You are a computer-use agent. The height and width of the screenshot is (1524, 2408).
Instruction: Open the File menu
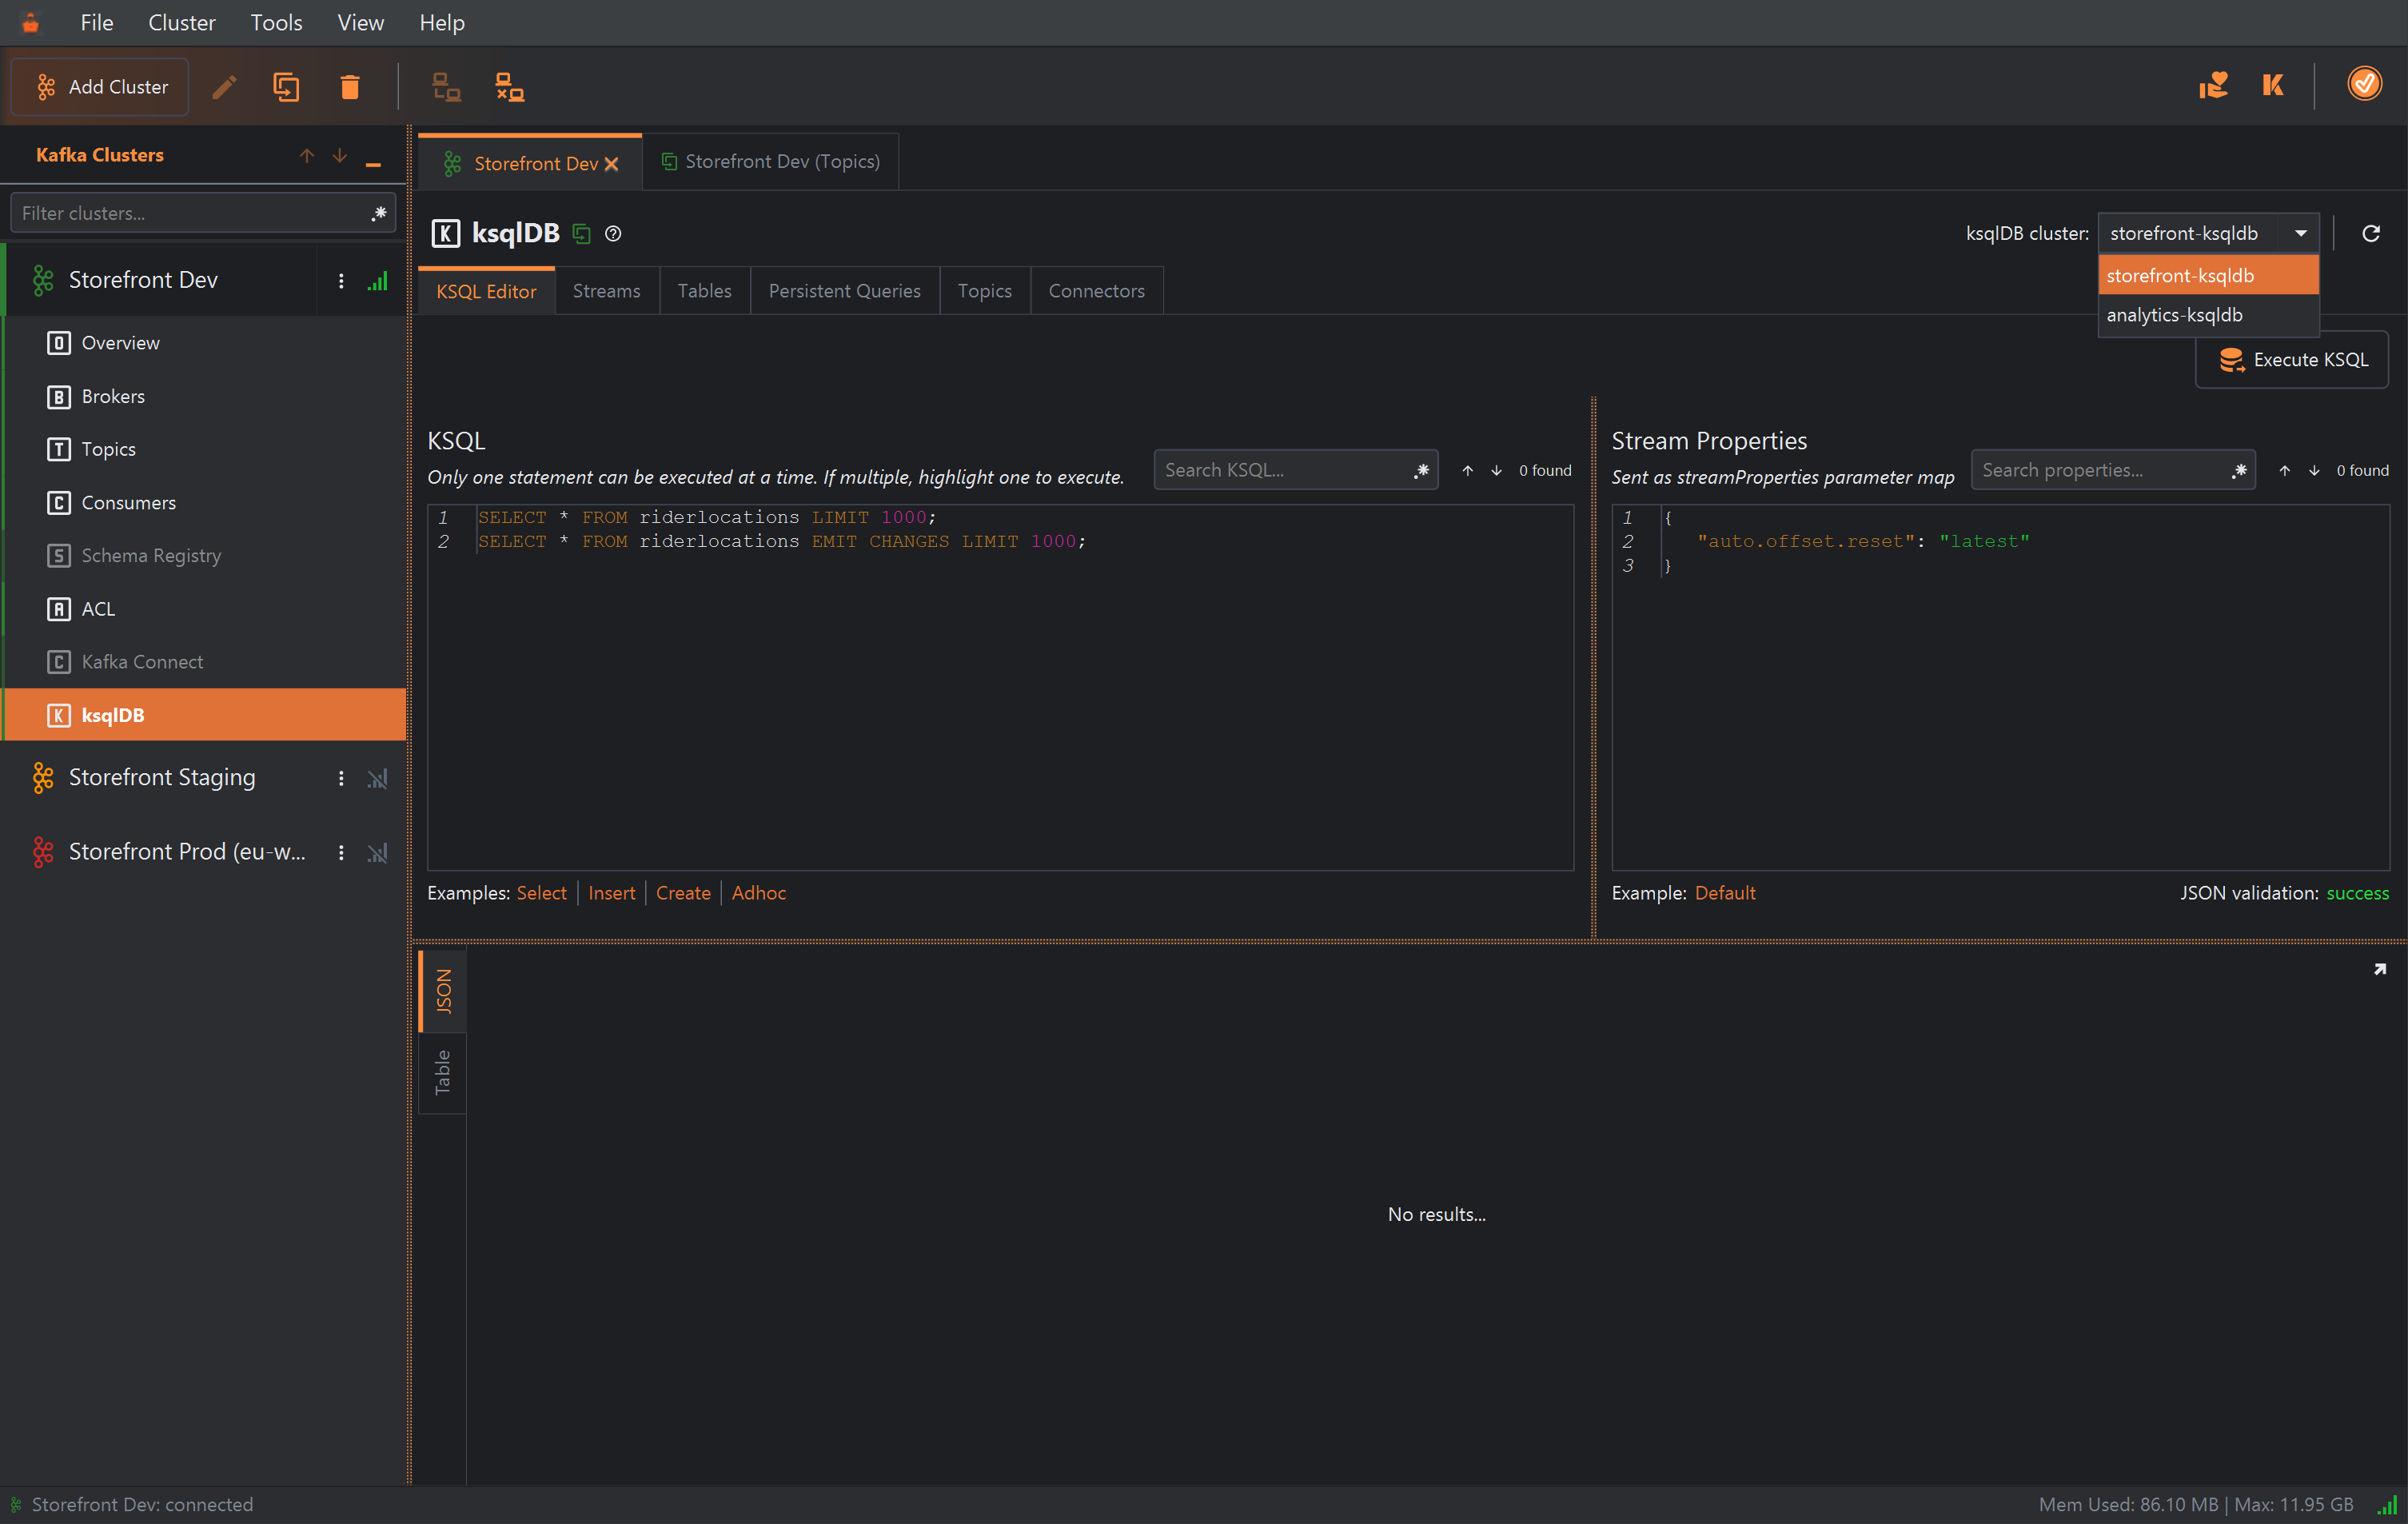click(96, 22)
